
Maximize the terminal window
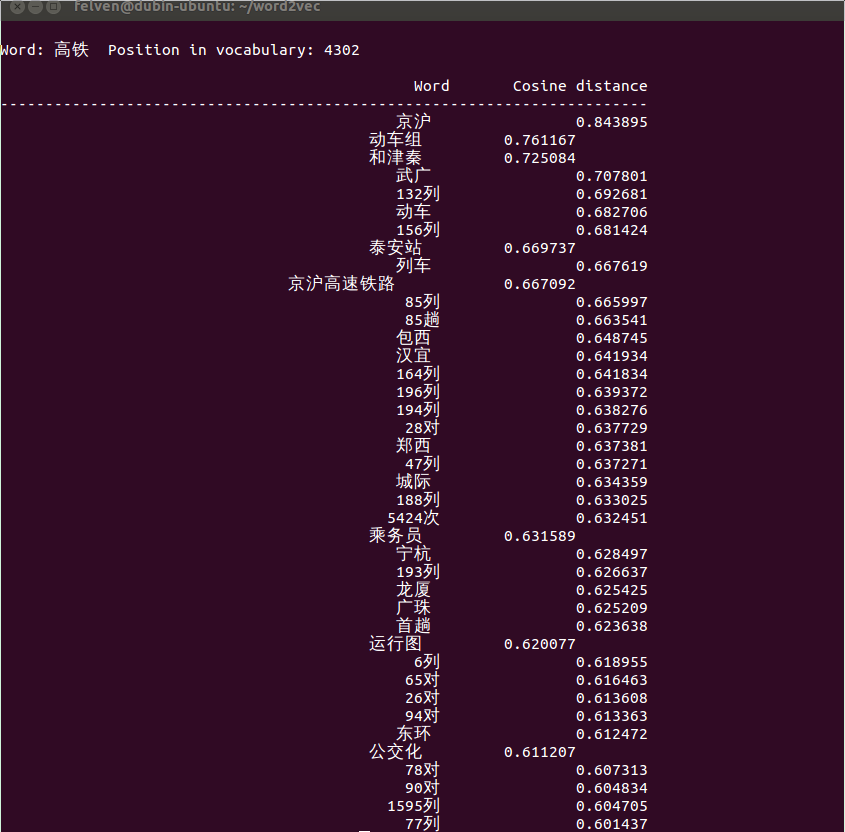coord(53,7)
